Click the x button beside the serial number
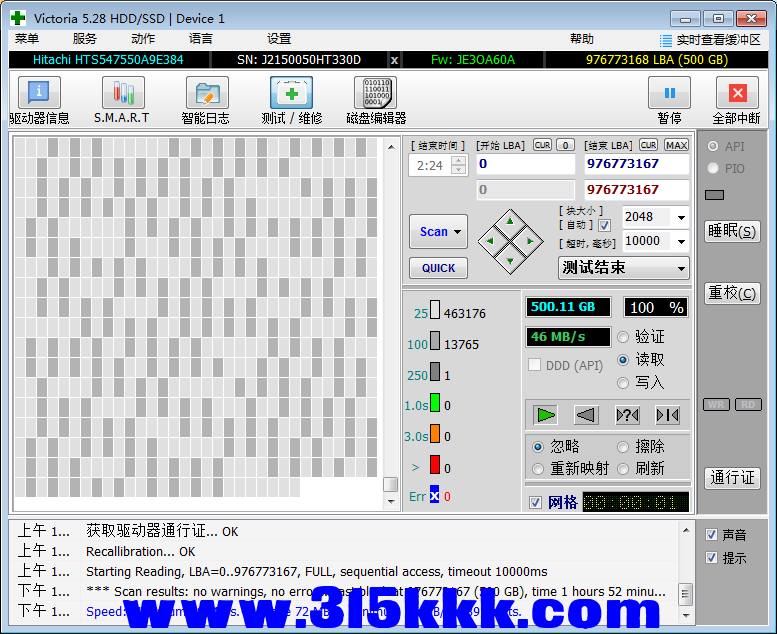 click(x=394, y=60)
